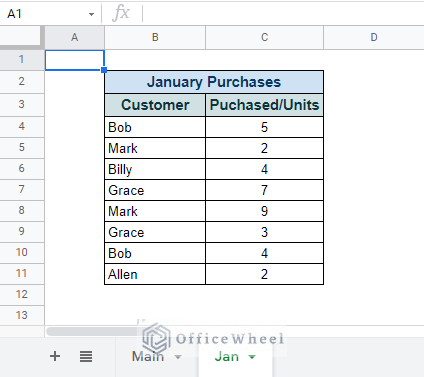This screenshot has width=424, height=377.
Task: Select row 9 header
Action: [x=22, y=232]
